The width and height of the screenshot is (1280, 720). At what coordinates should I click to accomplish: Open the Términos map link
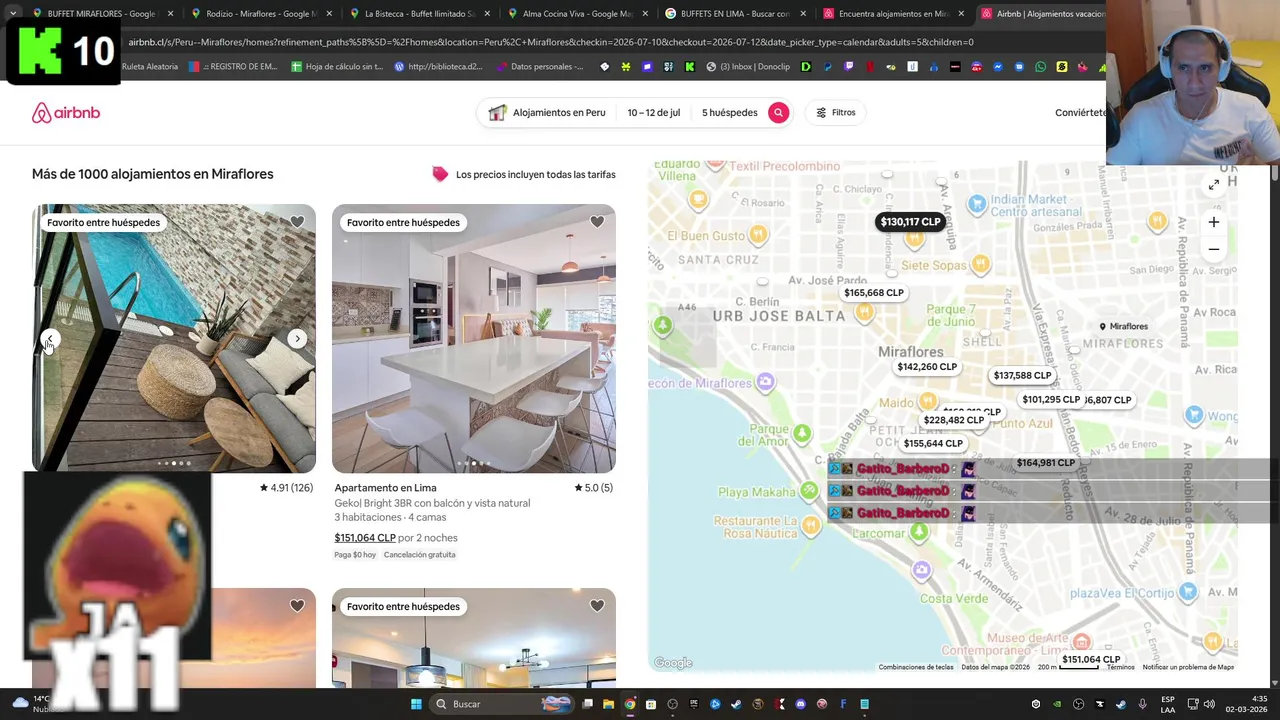(x=1120, y=667)
